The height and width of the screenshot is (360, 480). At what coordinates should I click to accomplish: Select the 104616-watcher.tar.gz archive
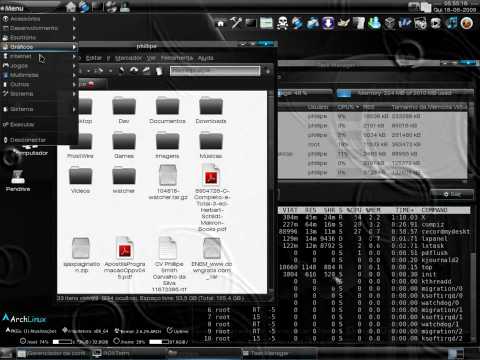pyautogui.click(x=168, y=182)
